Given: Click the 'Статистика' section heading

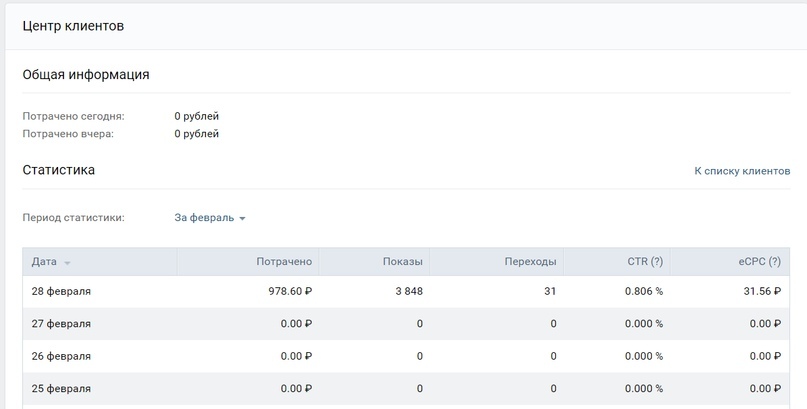Looking at the screenshot, I should pyautogui.click(x=59, y=170).
